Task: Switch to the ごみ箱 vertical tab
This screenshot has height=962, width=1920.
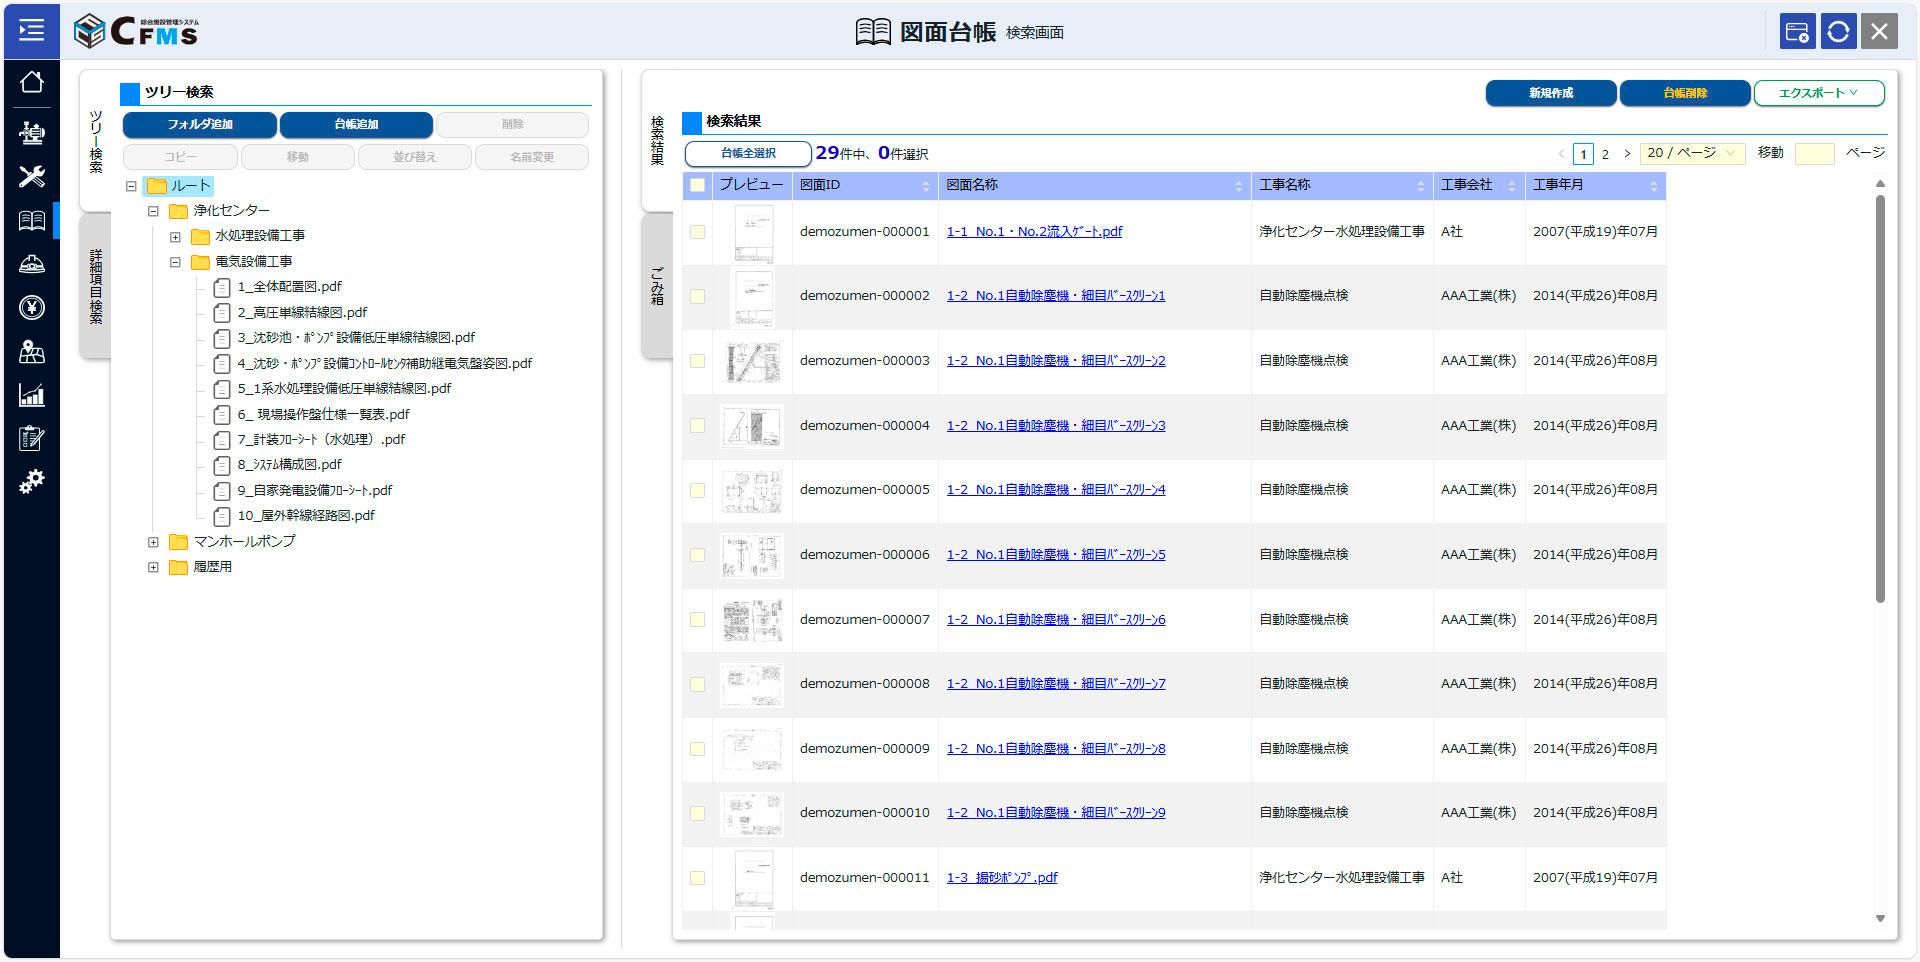Action: (x=657, y=286)
